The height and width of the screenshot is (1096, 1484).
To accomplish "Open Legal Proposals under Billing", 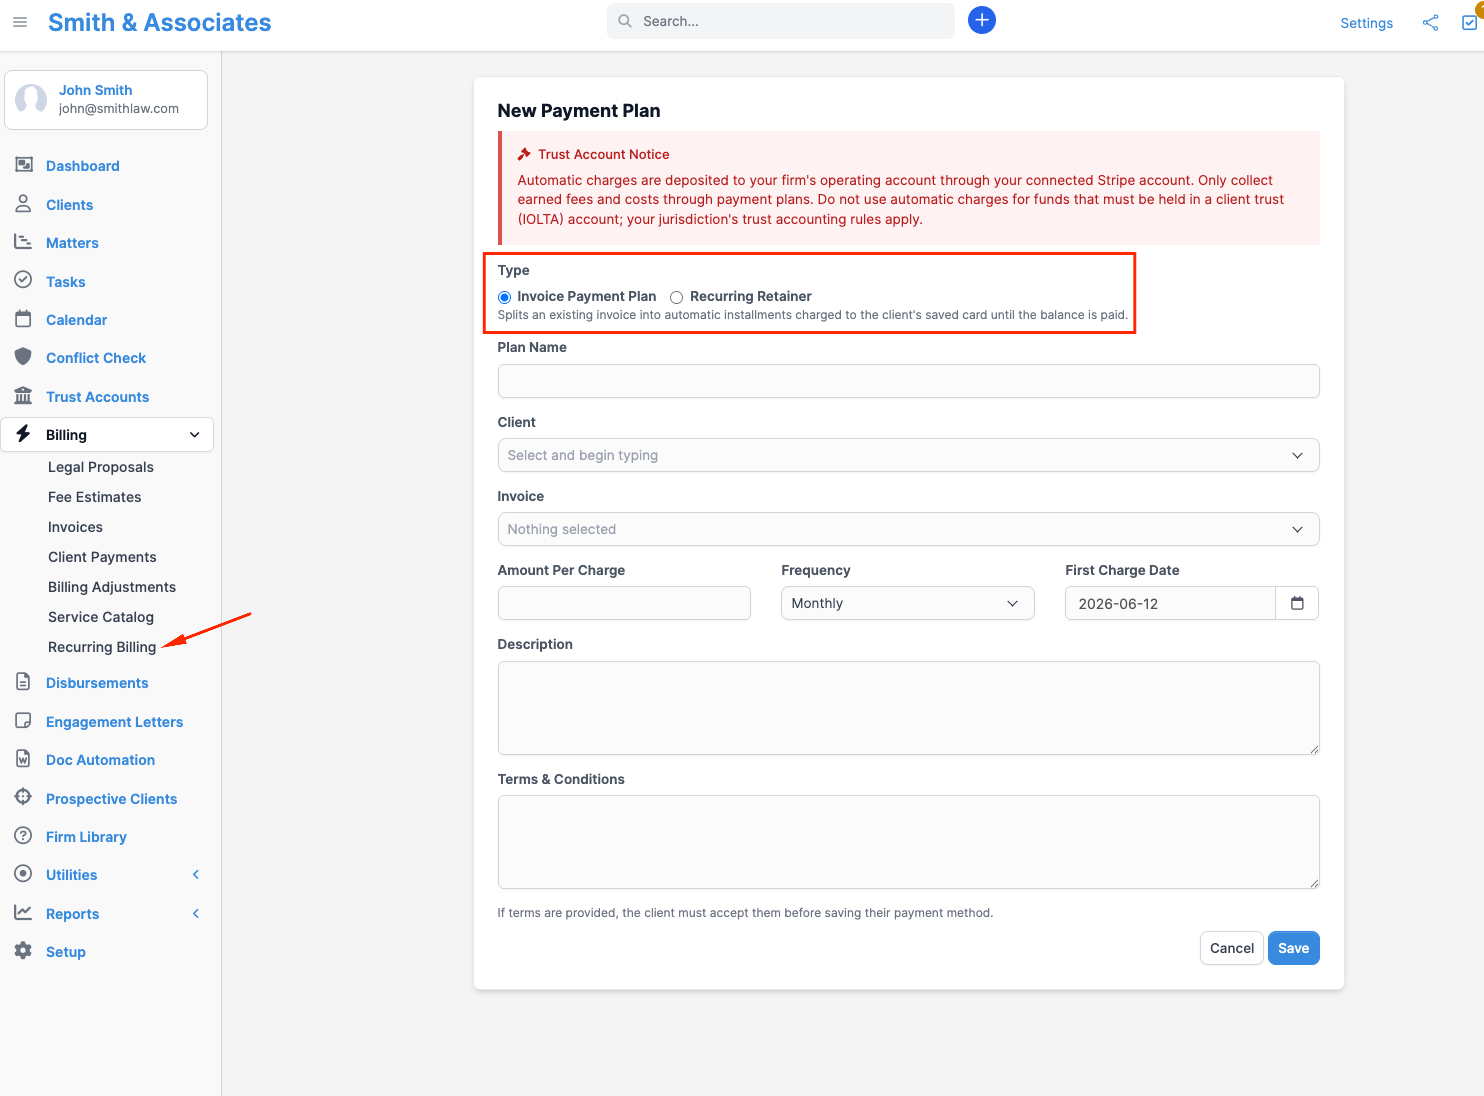I will click(x=101, y=467).
